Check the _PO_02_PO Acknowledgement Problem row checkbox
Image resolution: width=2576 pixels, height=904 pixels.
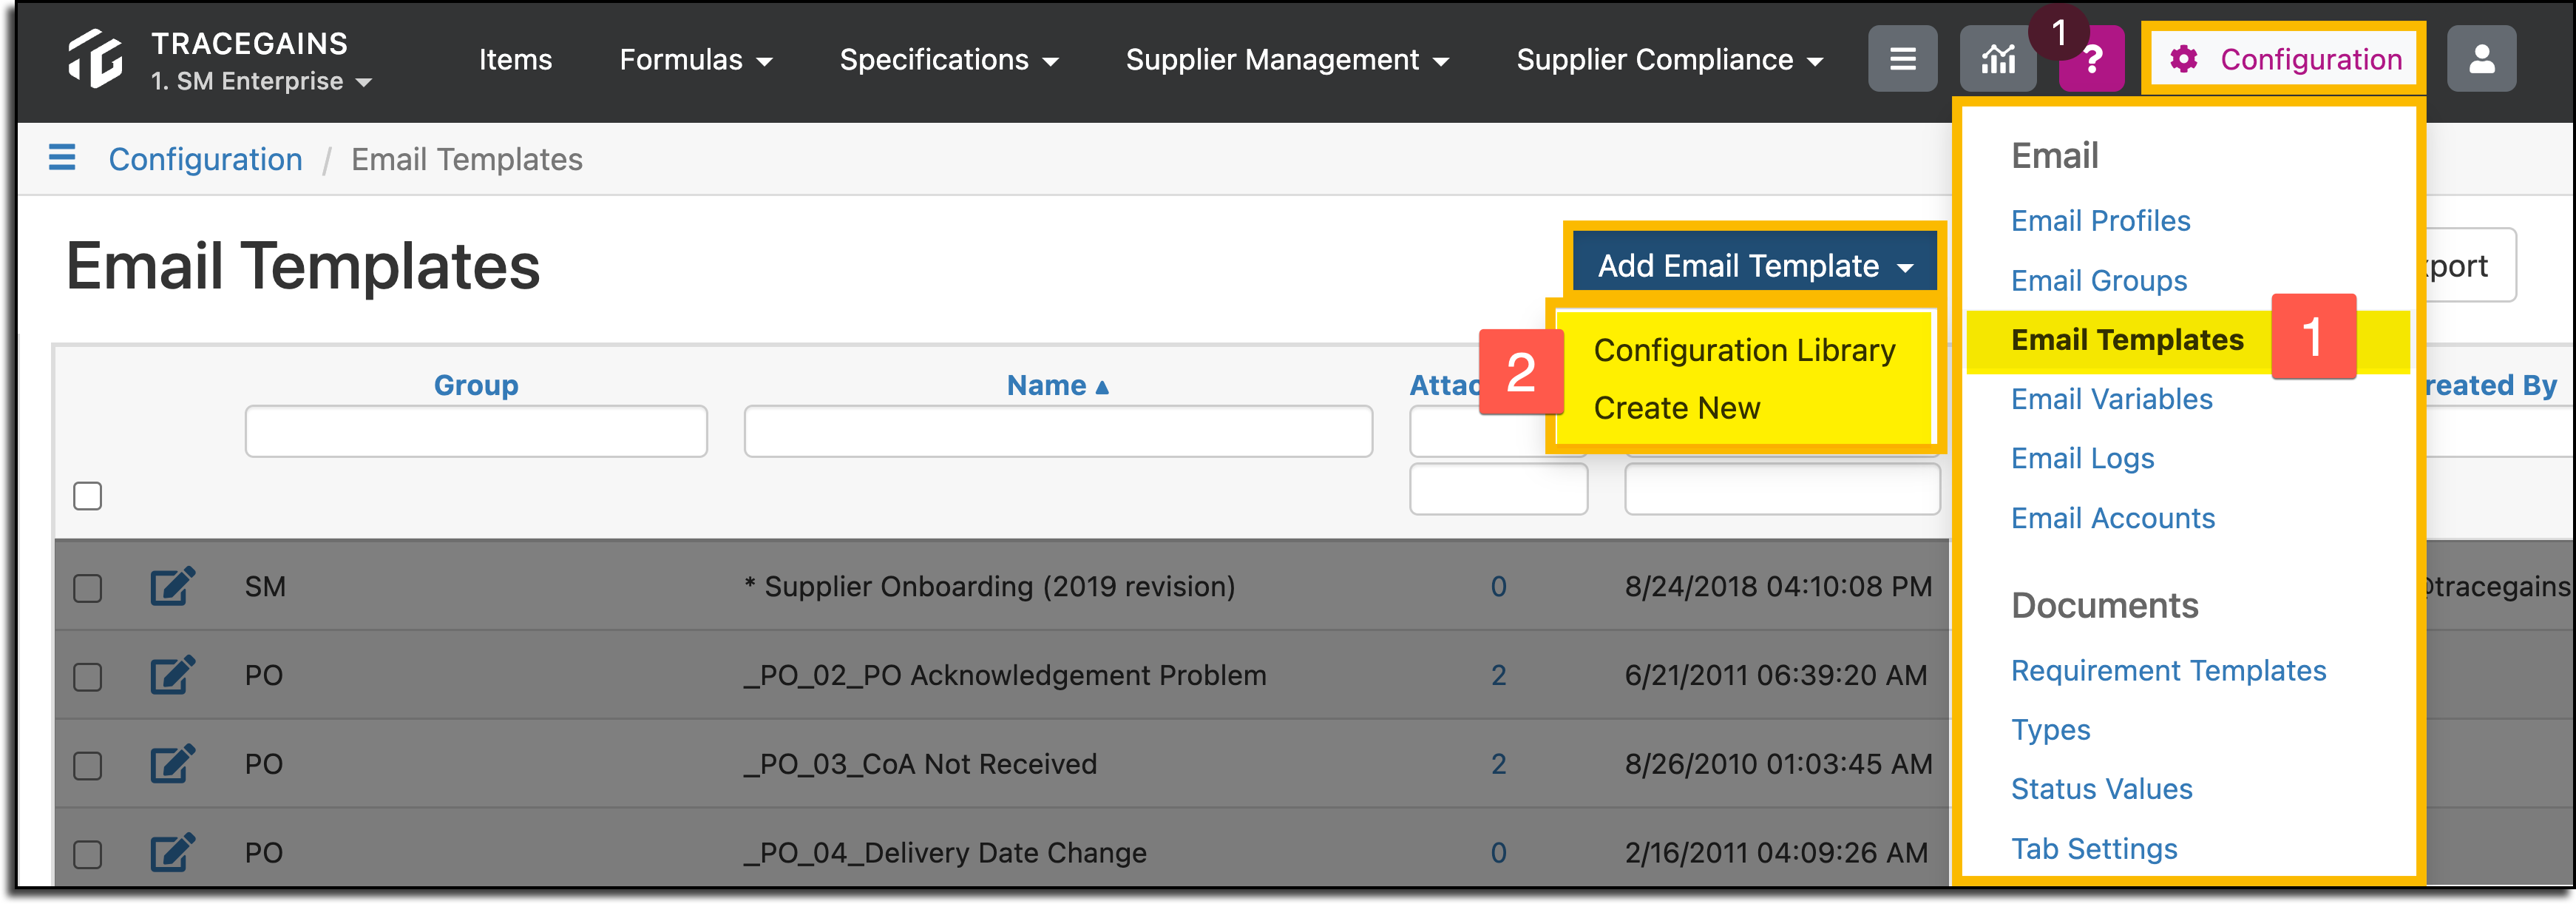coord(88,677)
